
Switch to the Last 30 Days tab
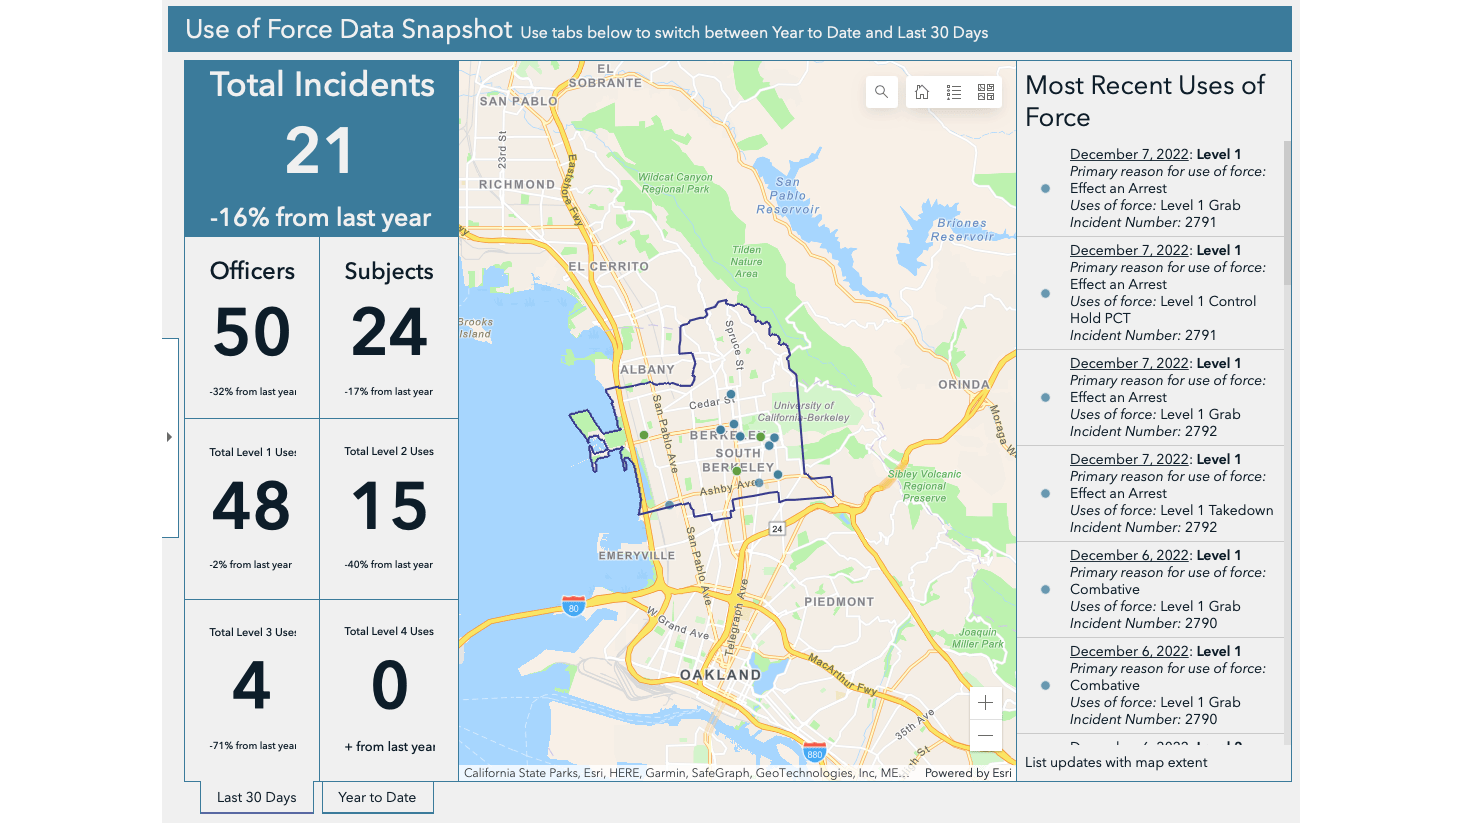(257, 797)
